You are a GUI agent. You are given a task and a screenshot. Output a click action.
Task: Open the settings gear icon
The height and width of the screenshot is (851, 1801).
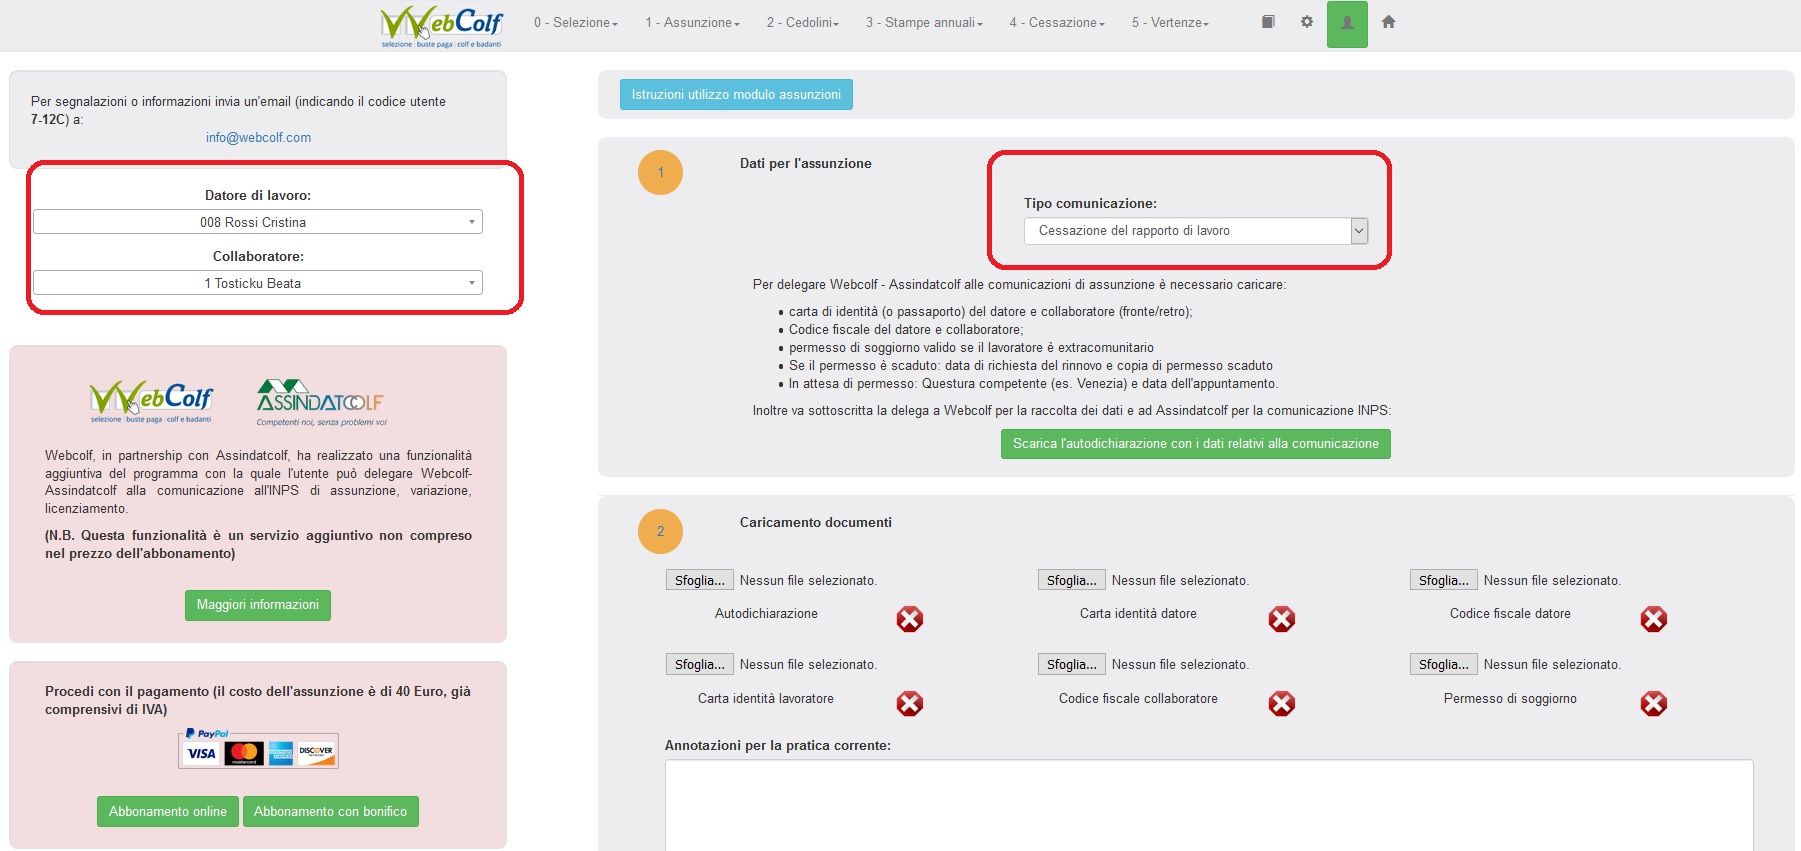pyautogui.click(x=1307, y=22)
